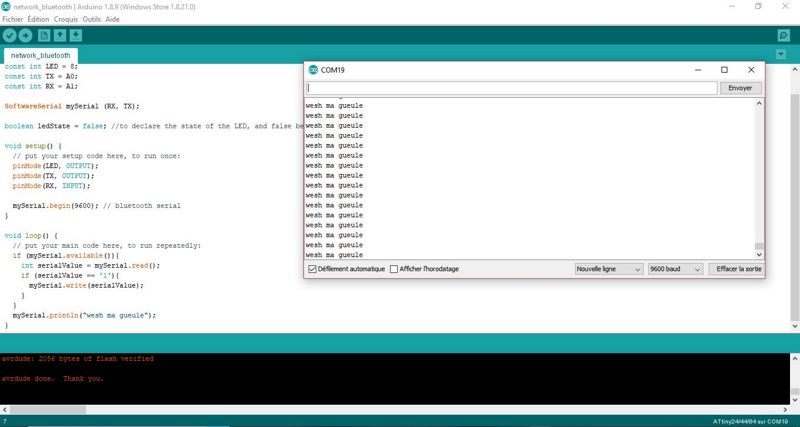The height and width of the screenshot is (427, 800).
Task: Enable Afficher l'horodatage checkbox
Action: (x=394, y=269)
